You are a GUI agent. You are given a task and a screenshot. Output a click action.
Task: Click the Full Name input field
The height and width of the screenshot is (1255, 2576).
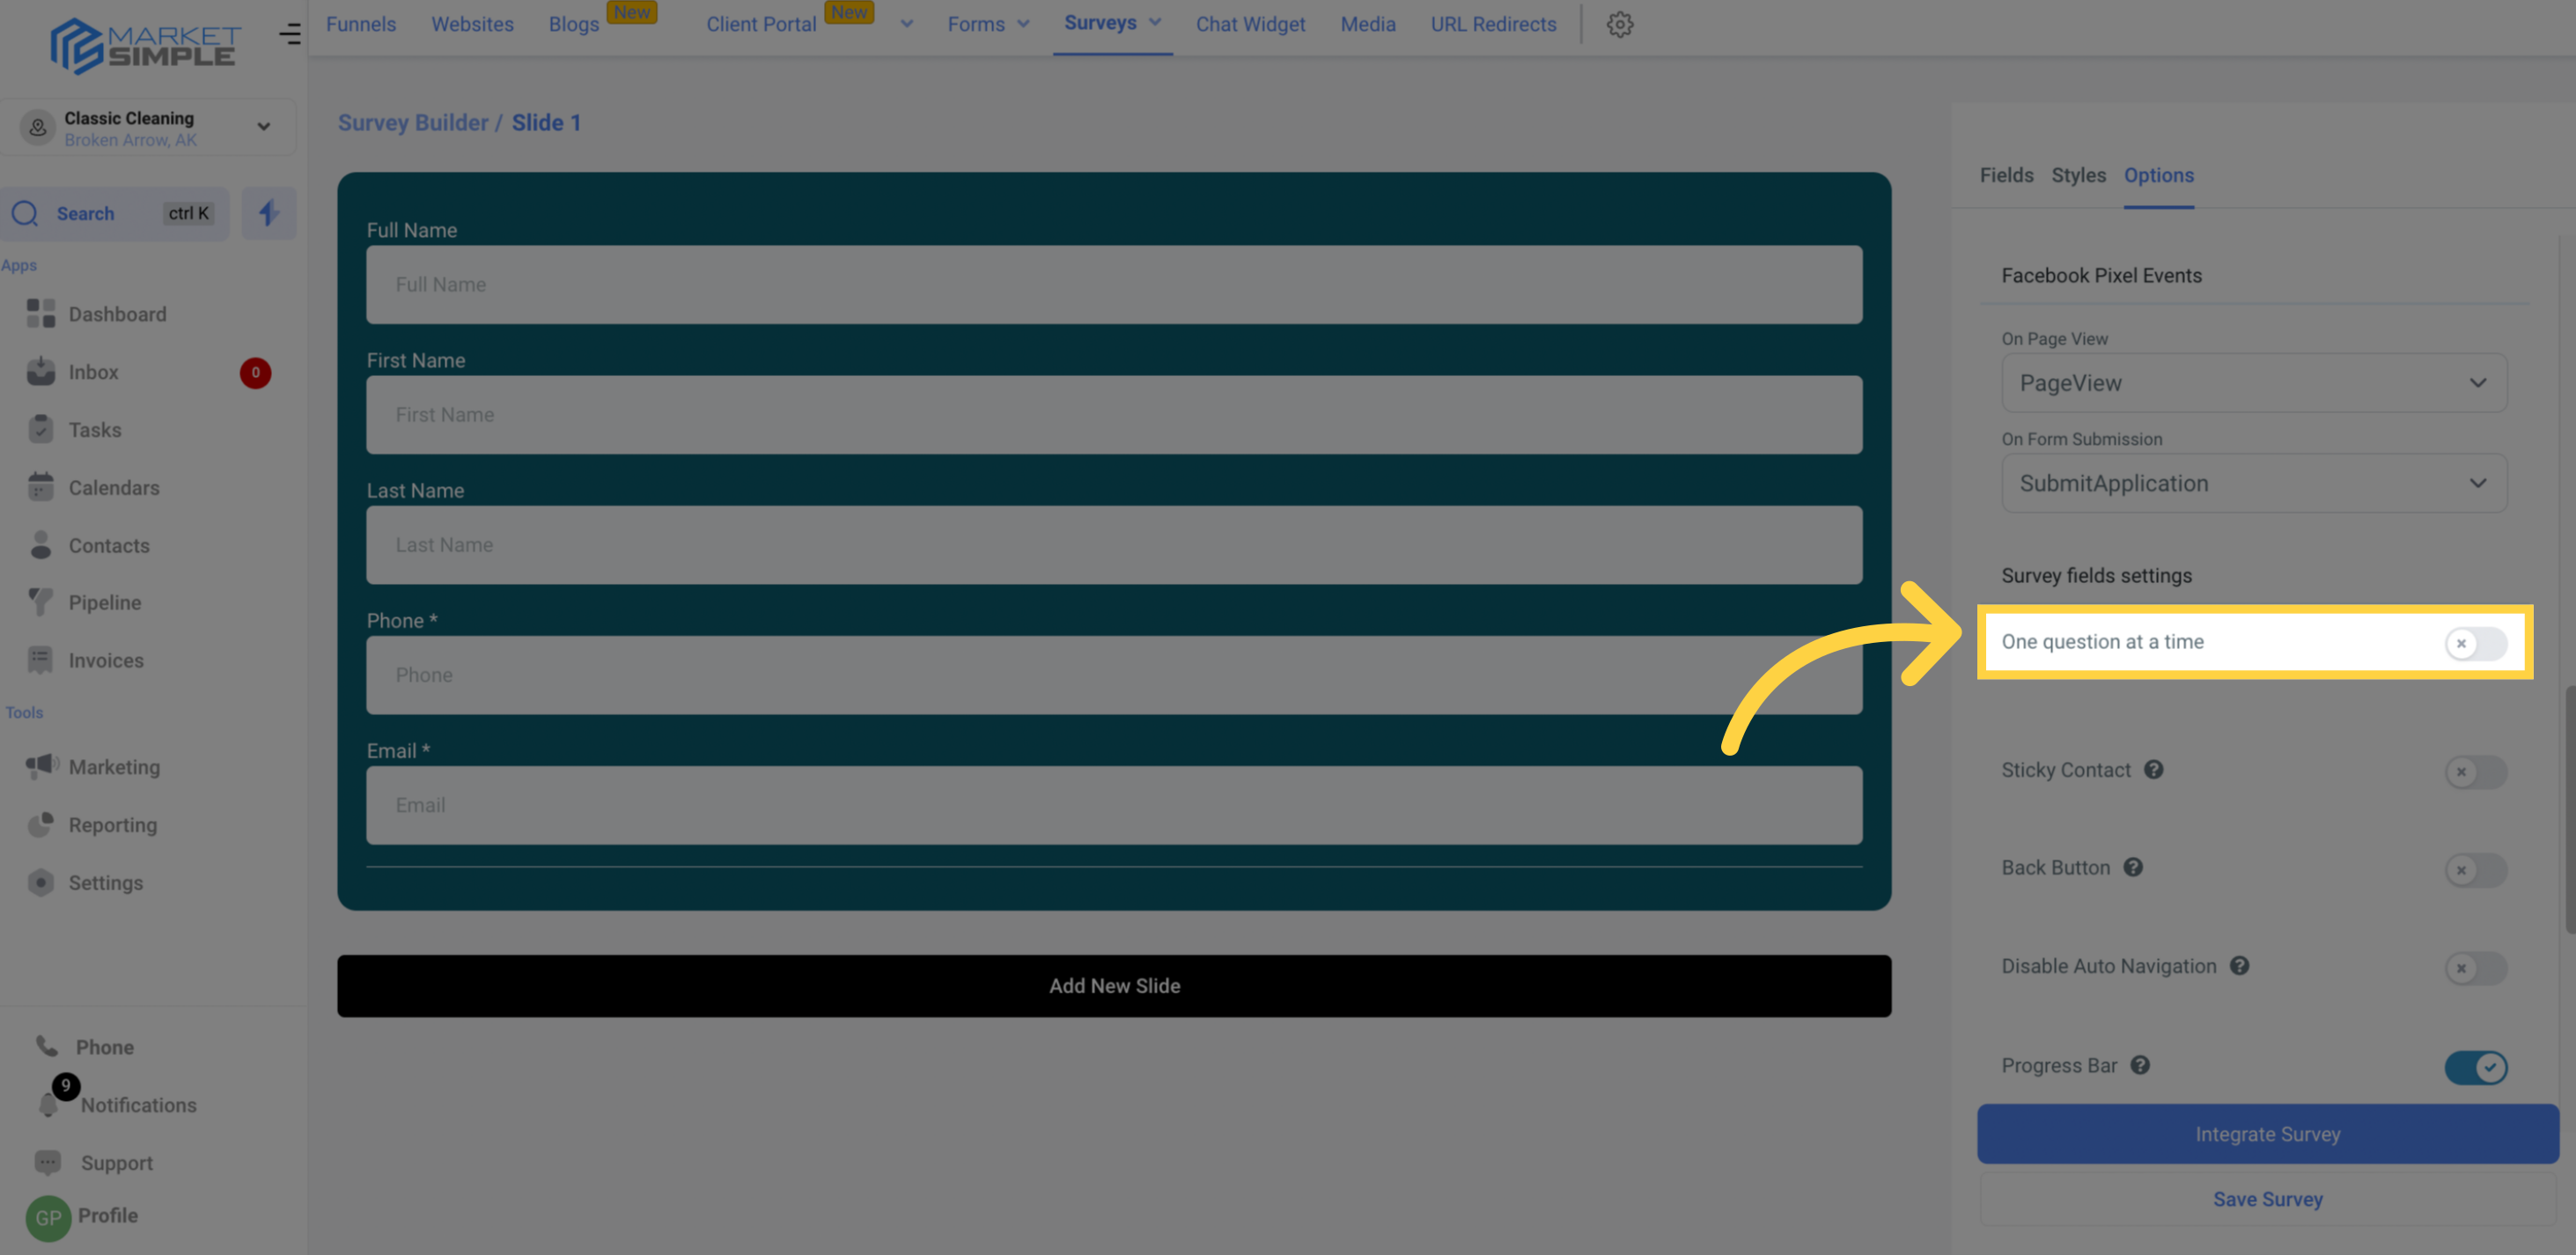[1114, 284]
